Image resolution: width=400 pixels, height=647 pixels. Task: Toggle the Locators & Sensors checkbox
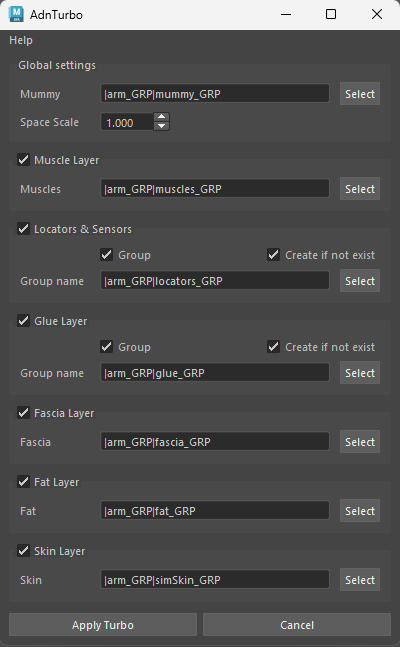click(x=24, y=229)
